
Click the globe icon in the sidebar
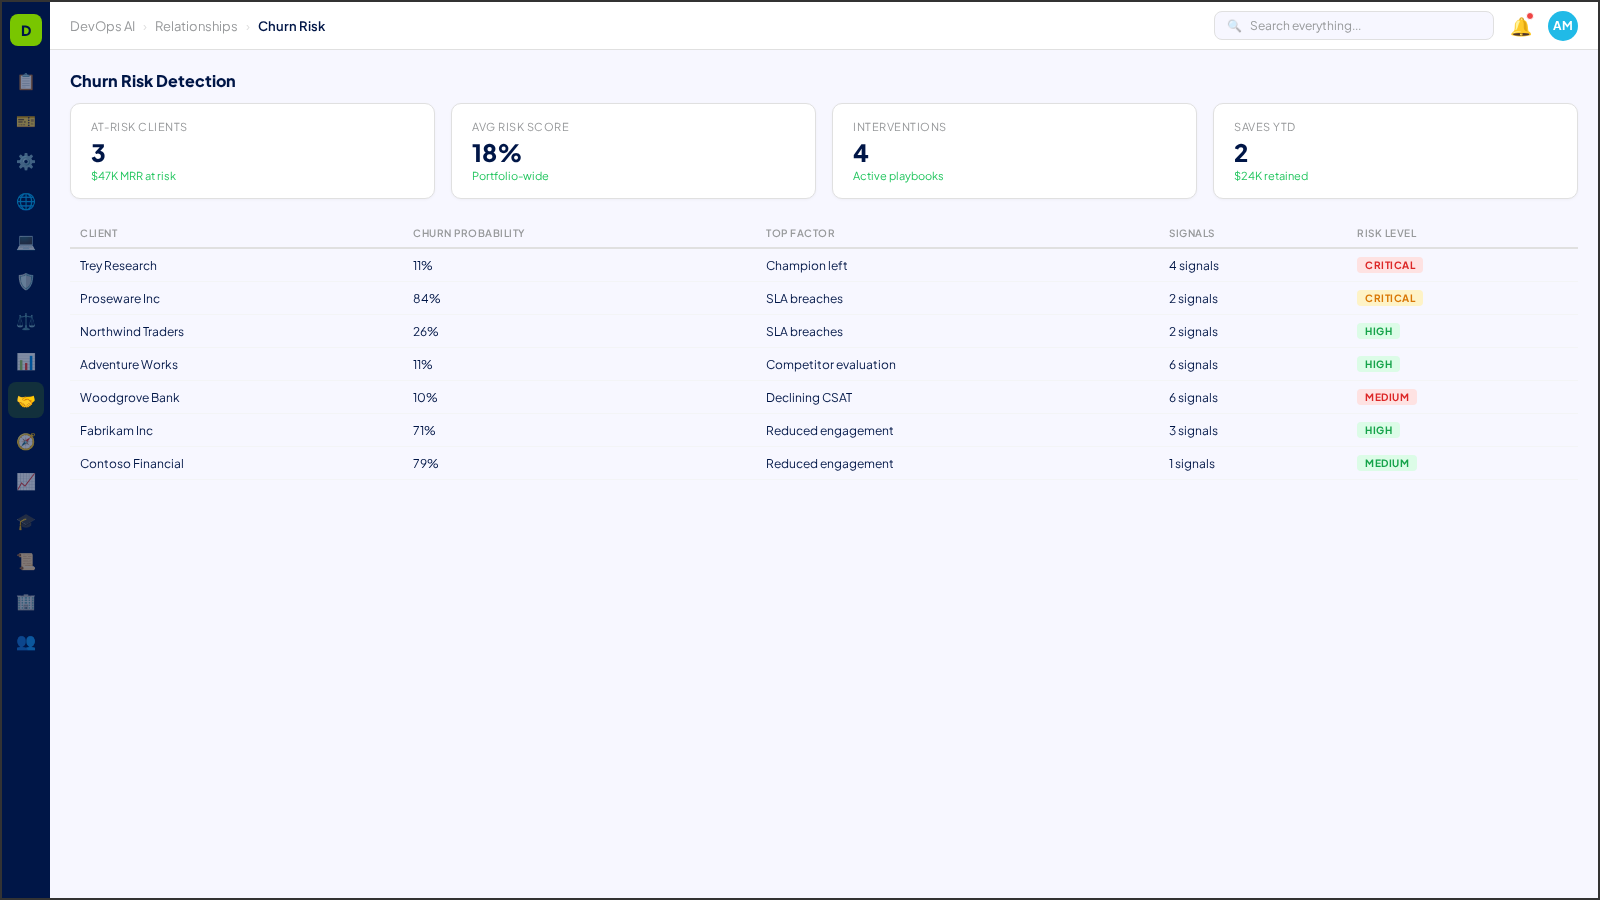coord(26,201)
